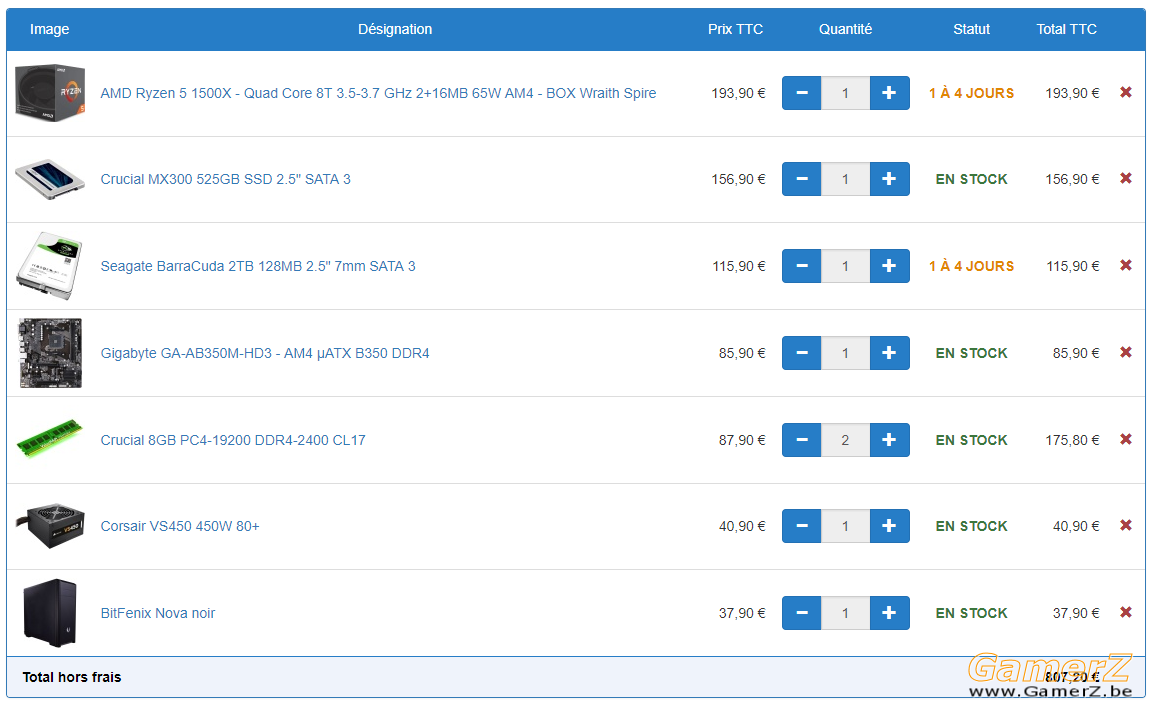This screenshot has height=707, width=1153.
Task: Click the Total hors frais label
Action: 72,678
